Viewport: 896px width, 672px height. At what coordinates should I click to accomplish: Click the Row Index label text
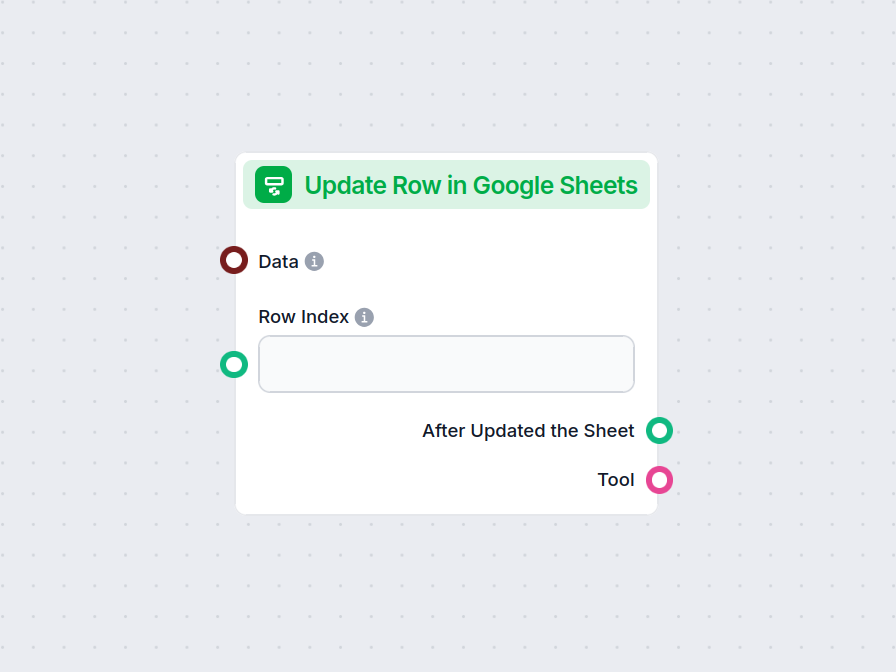point(301,316)
